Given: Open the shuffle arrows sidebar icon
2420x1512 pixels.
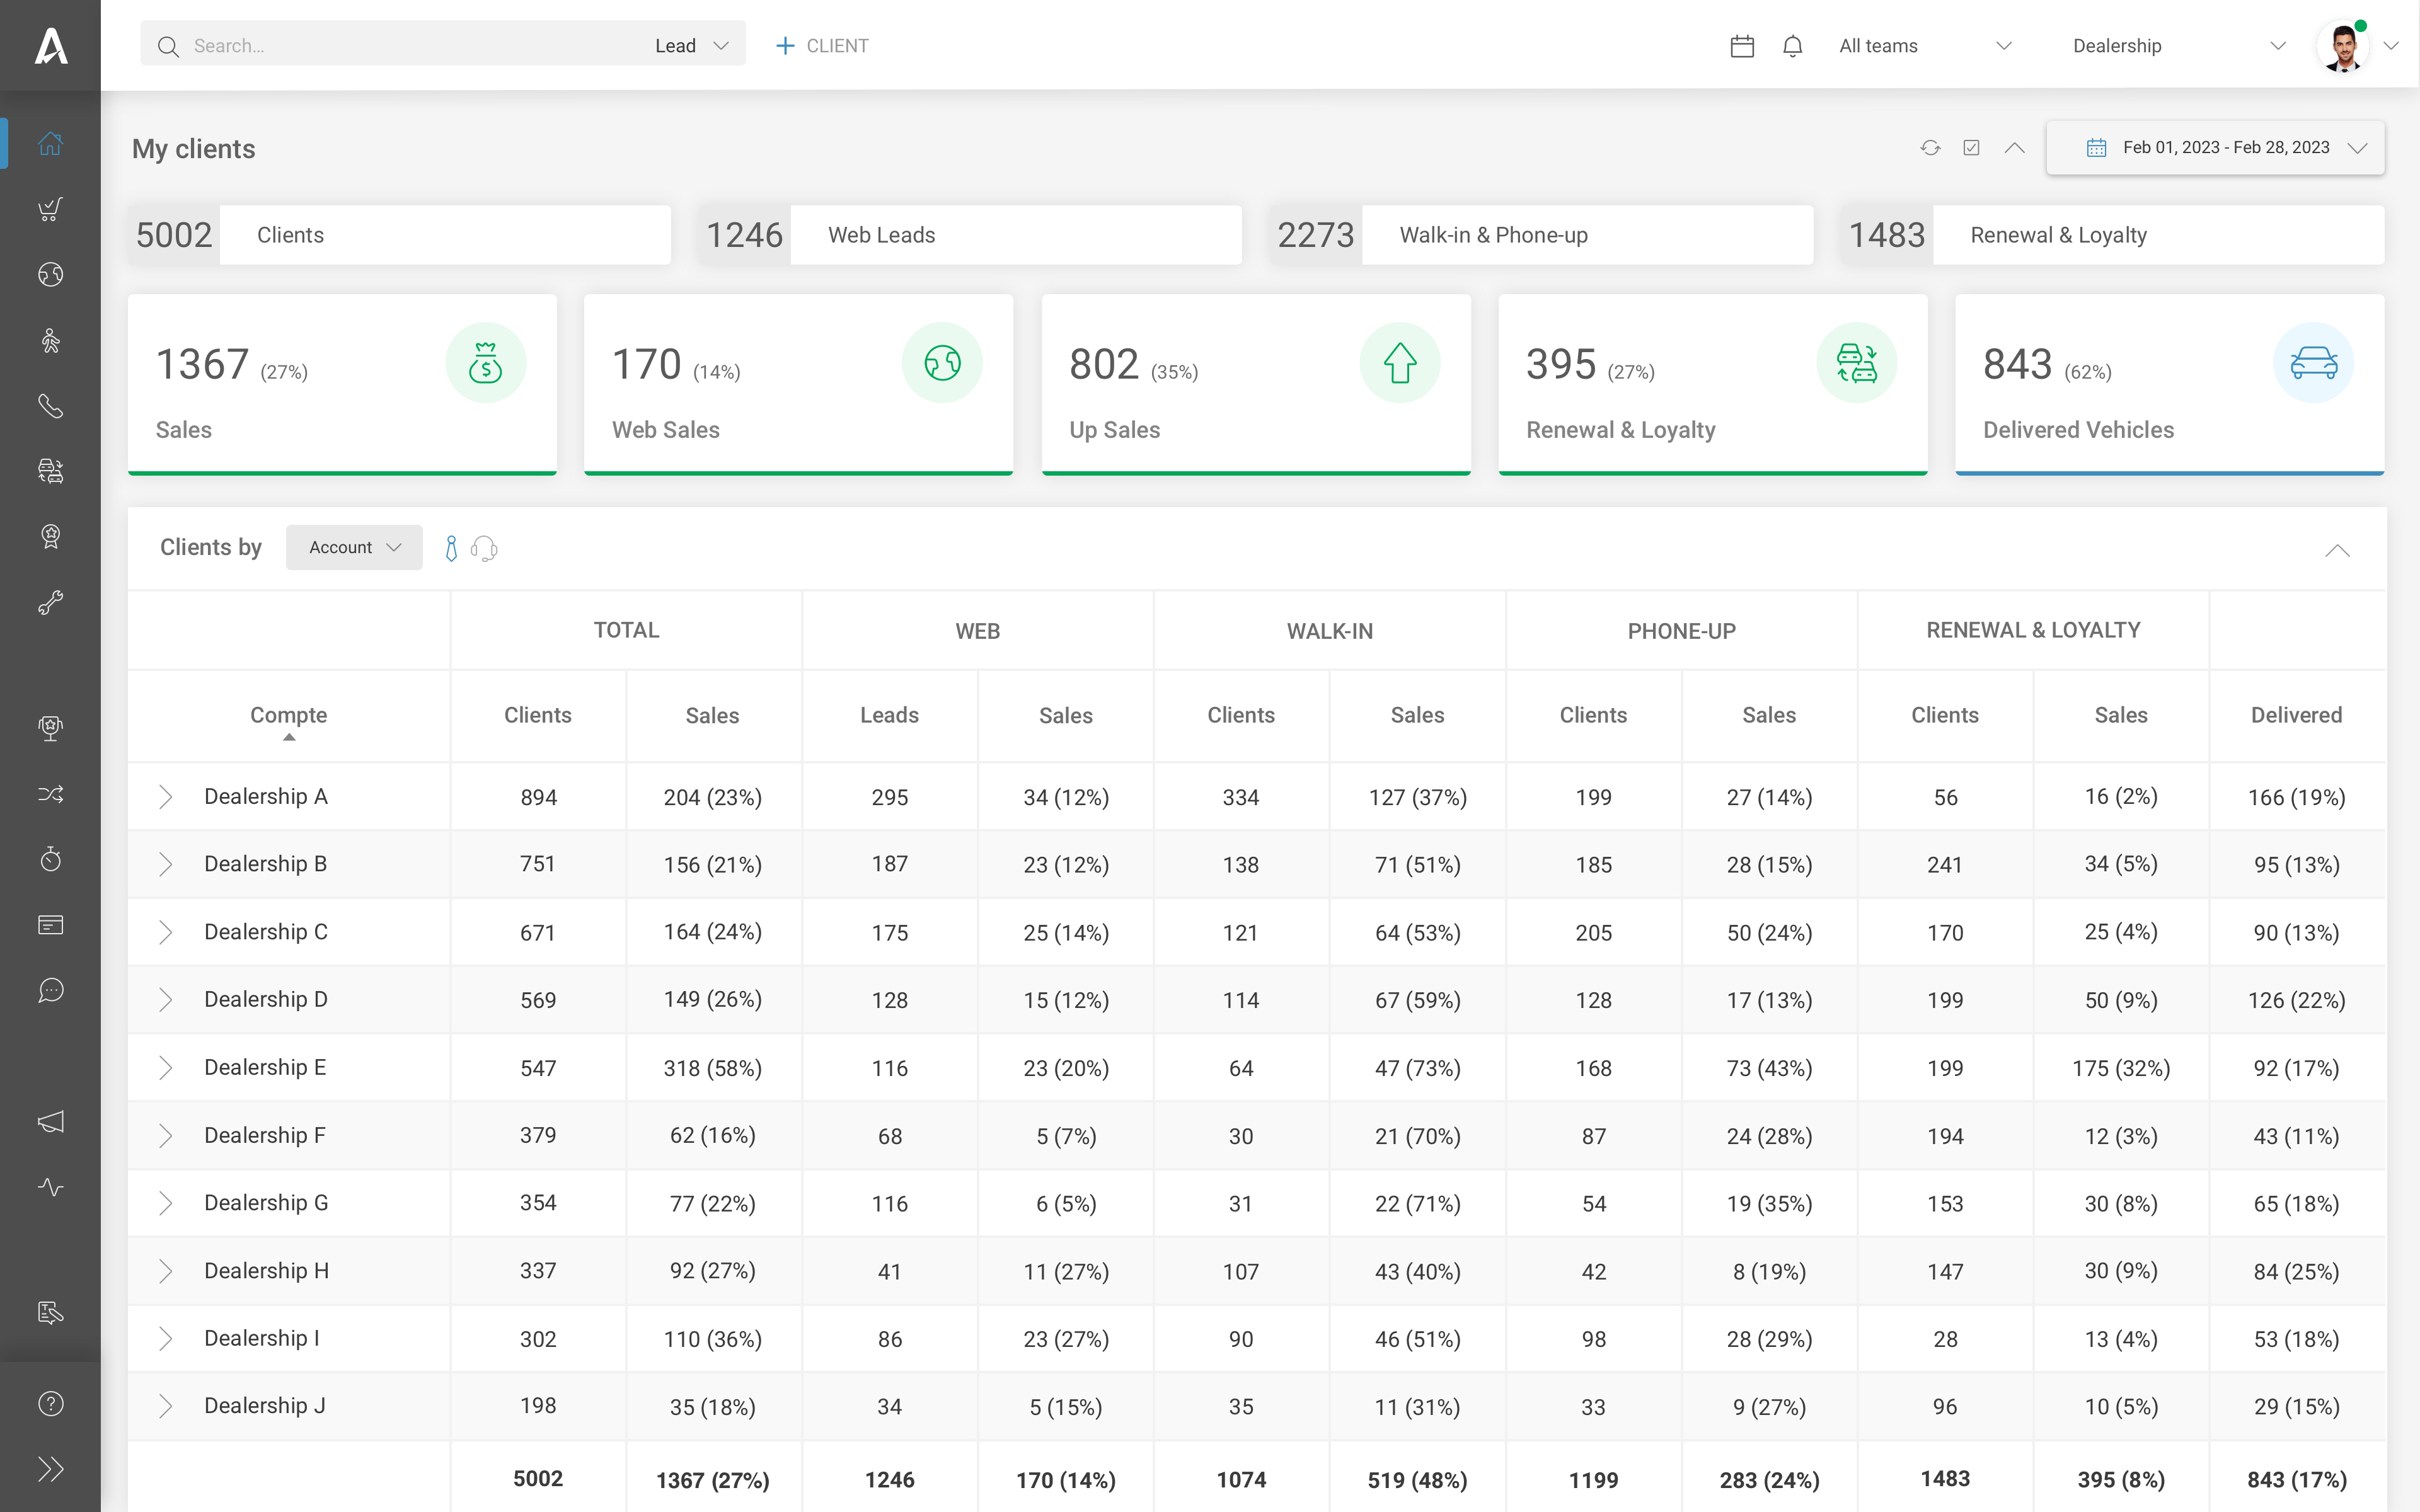Looking at the screenshot, I should pyautogui.click(x=50, y=794).
